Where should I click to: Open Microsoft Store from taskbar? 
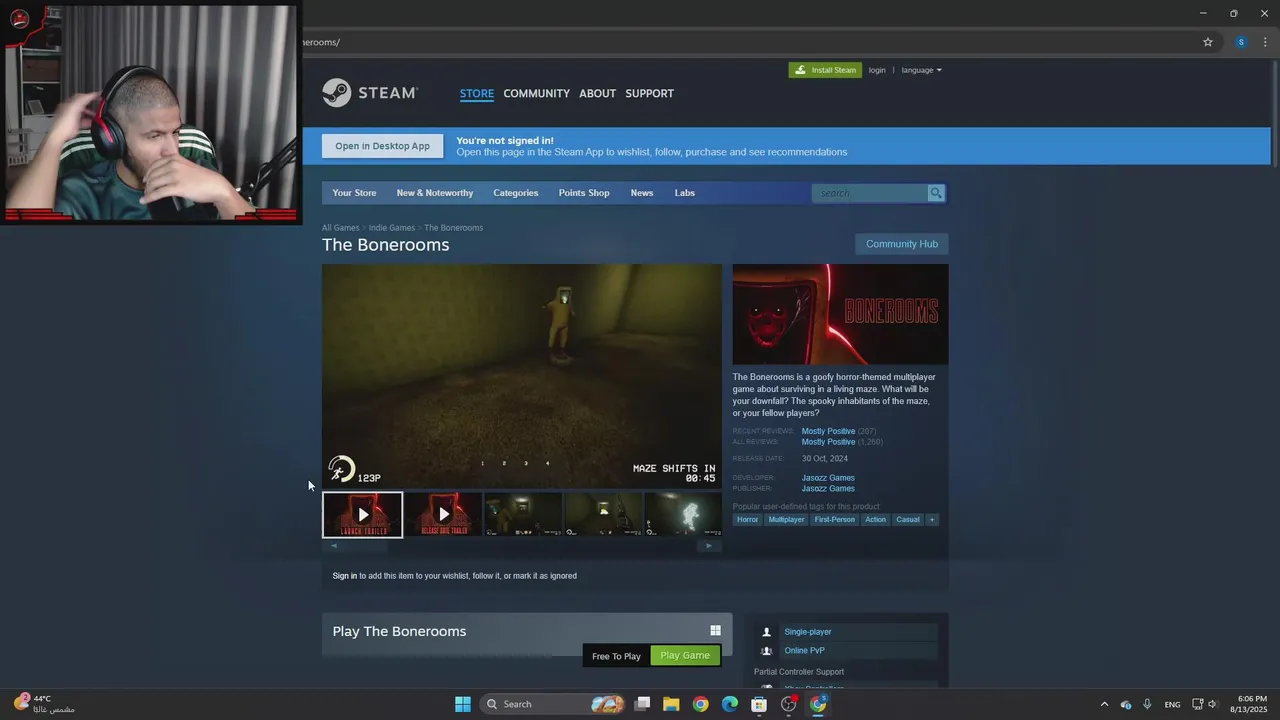pos(759,704)
